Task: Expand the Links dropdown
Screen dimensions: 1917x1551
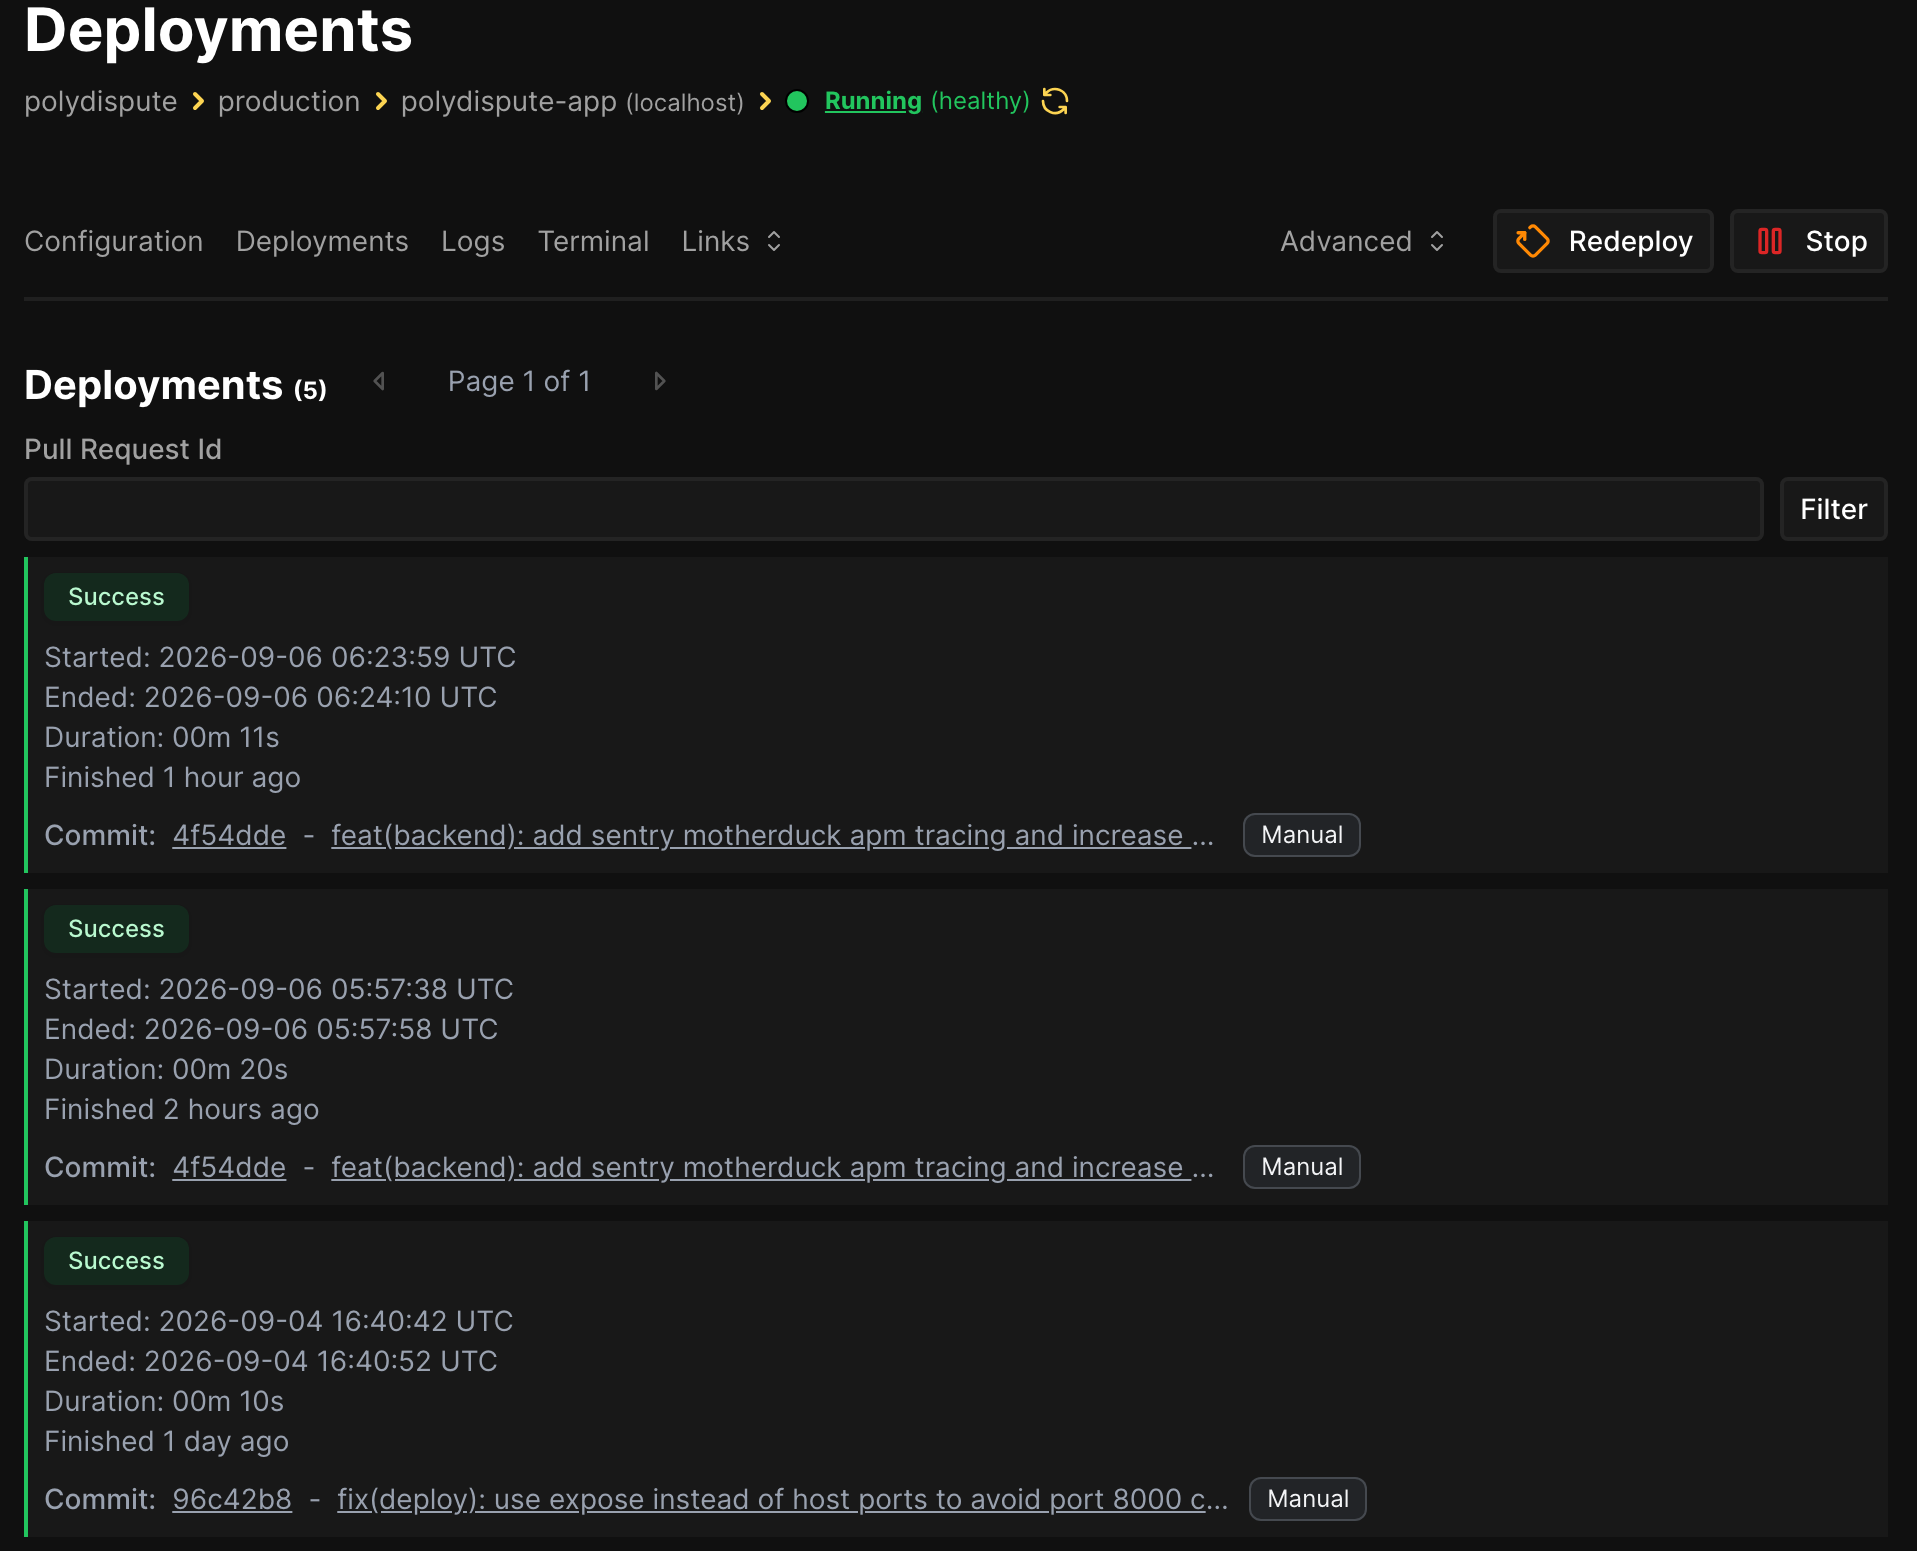Action: click(732, 241)
